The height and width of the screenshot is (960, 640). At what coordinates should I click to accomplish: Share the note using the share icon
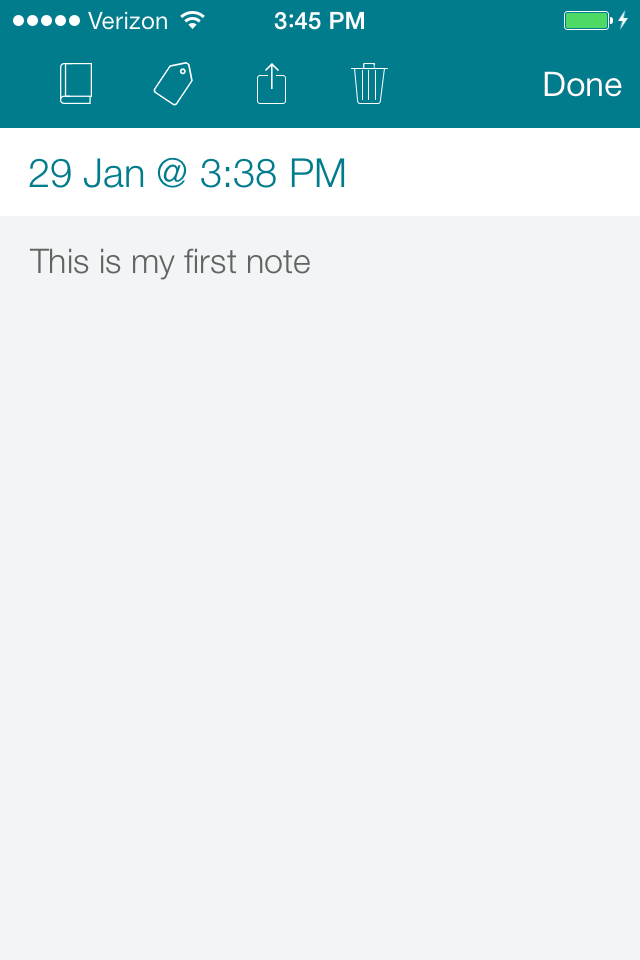(x=271, y=84)
